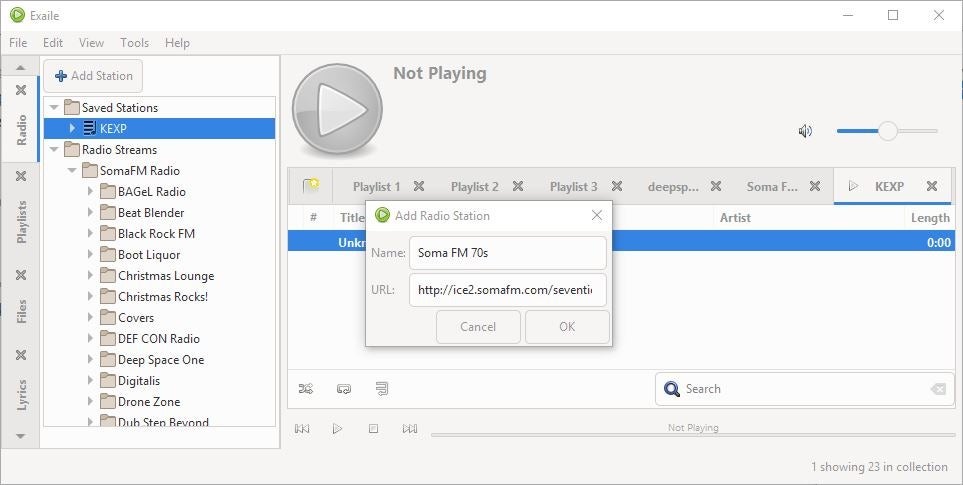Collapse the SomaFM Radio tree

pyautogui.click(x=72, y=171)
